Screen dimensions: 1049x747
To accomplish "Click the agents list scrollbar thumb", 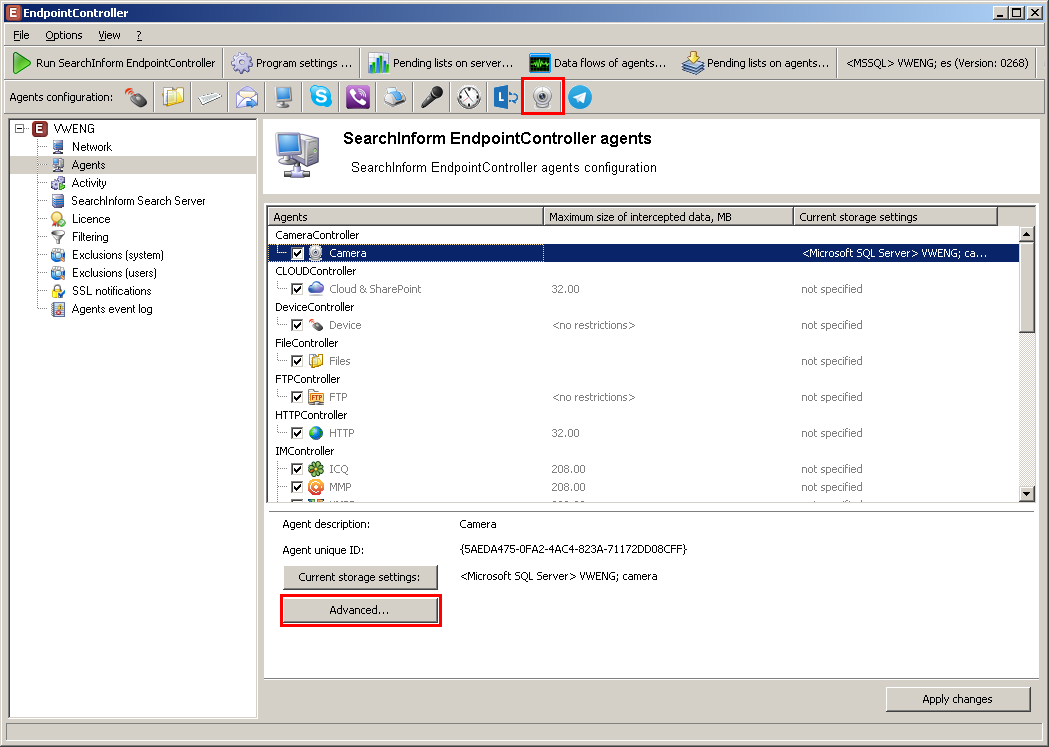I will click(1027, 287).
